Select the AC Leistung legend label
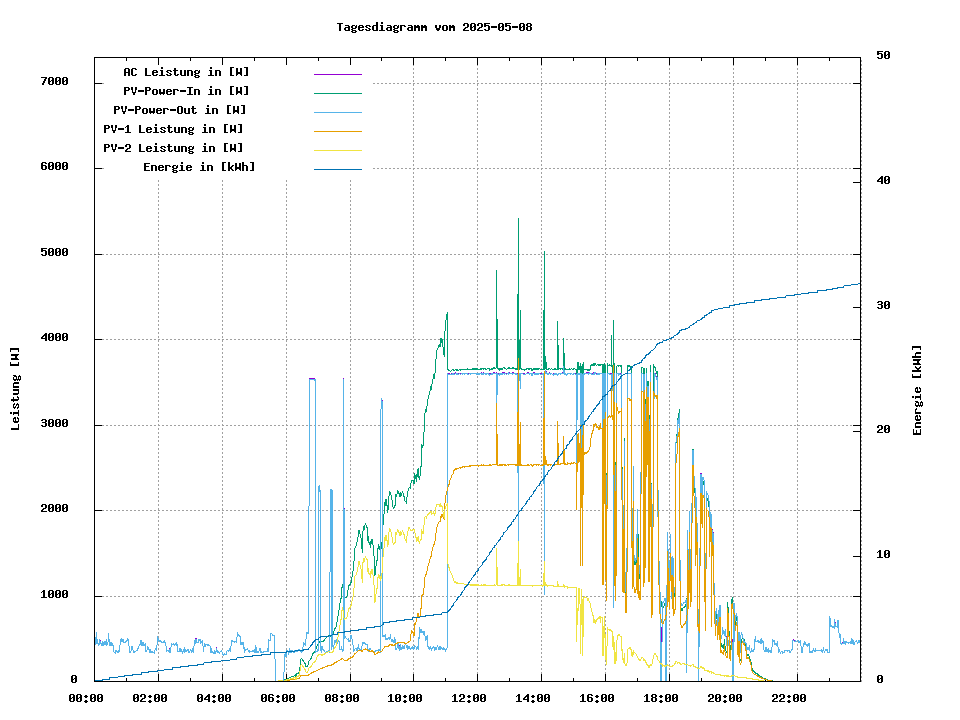Screen dimensions: 960x720 [186, 72]
